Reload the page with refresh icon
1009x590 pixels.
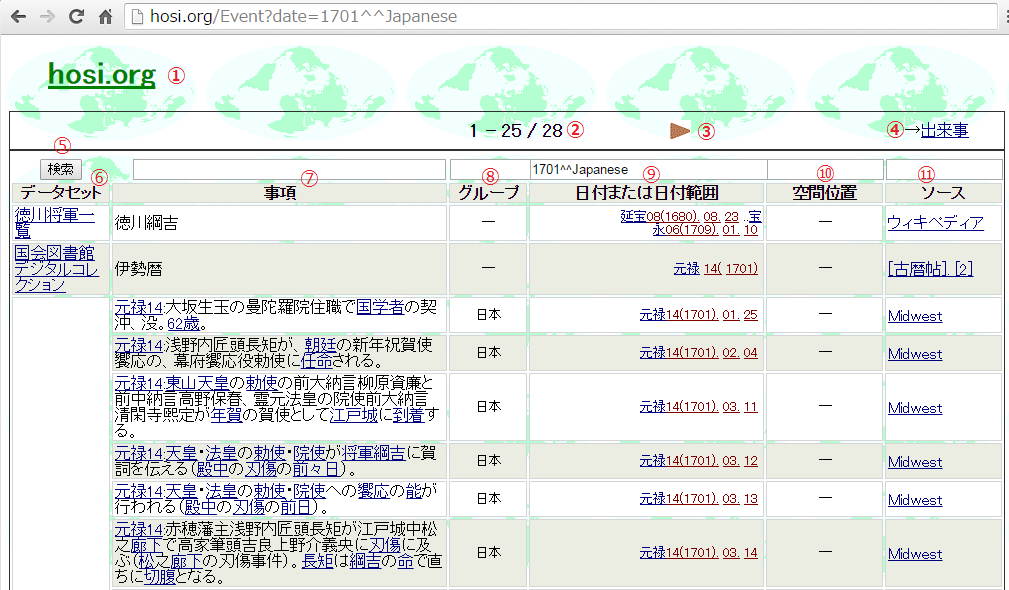pyautogui.click(x=76, y=17)
